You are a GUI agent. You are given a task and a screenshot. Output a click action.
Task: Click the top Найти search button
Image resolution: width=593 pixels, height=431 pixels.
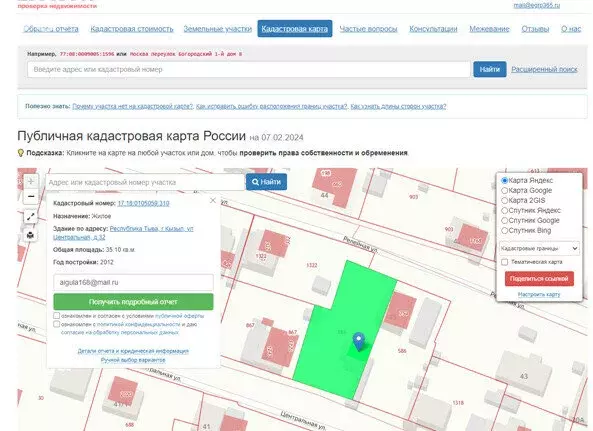[x=490, y=69]
